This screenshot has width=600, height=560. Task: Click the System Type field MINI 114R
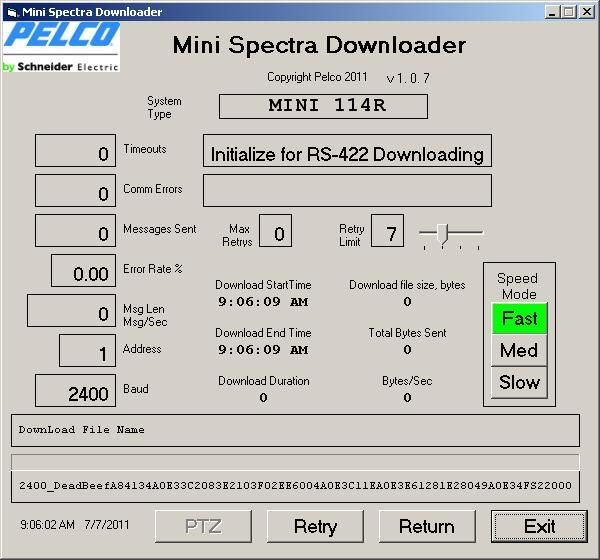tap(323, 106)
